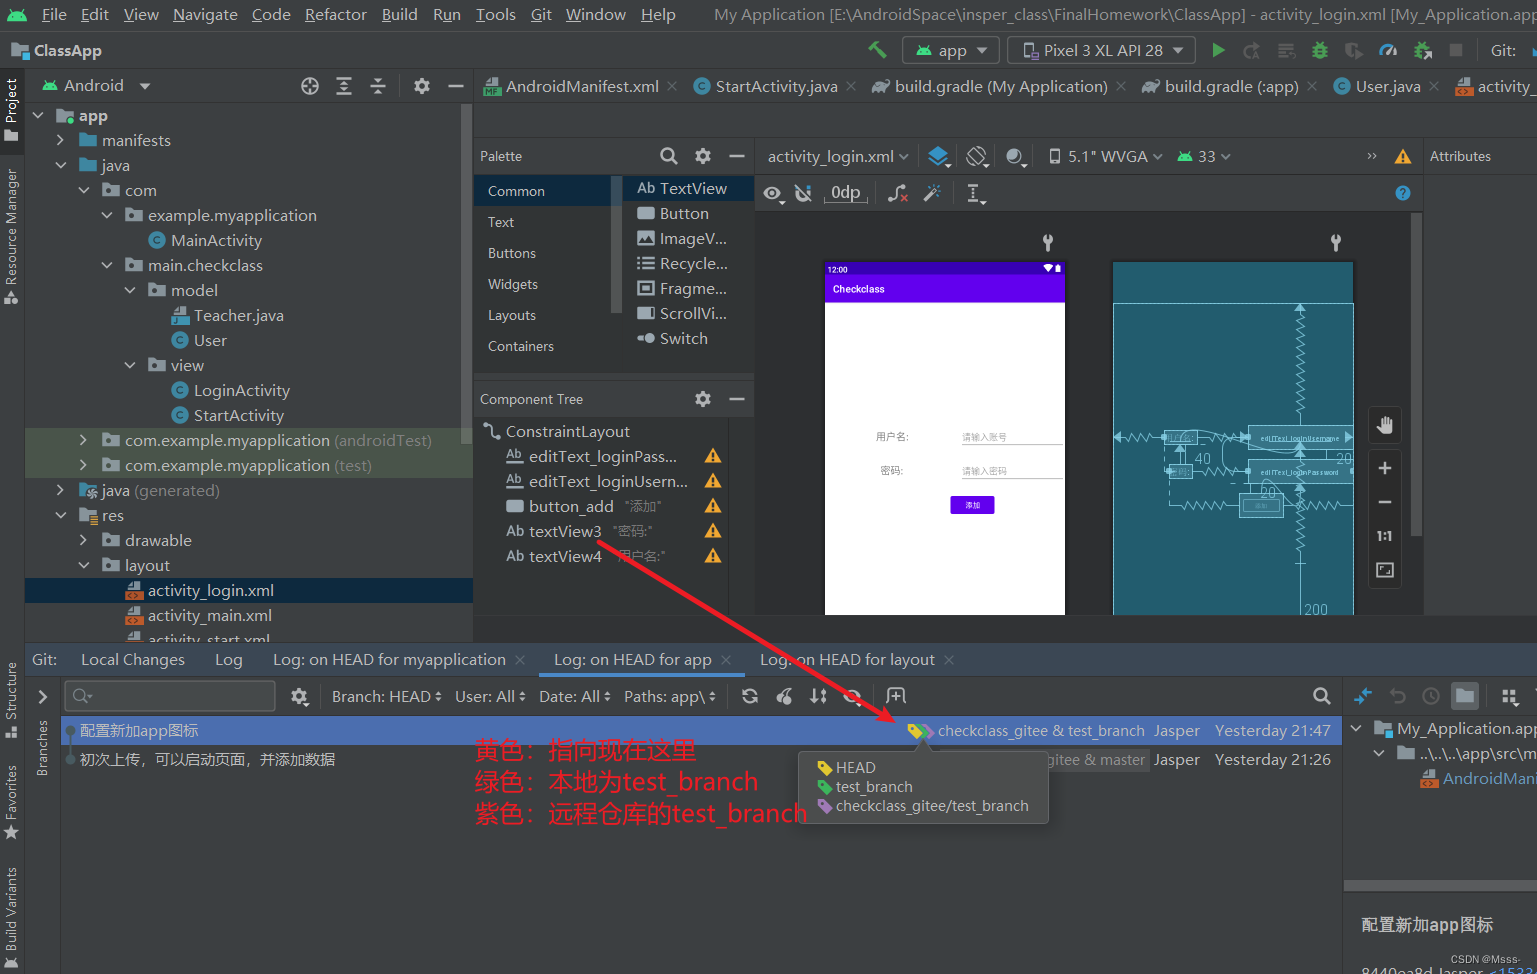Image resolution: width=1537 pixels, height=974 pixels.
Task: Open Project panel gear options
Action: point(422,86)
